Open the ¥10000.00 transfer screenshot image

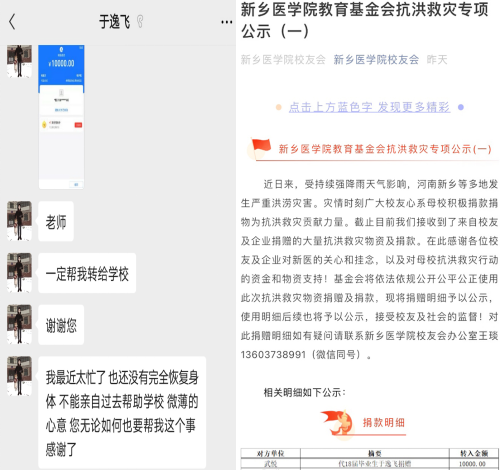coord(61,117)
